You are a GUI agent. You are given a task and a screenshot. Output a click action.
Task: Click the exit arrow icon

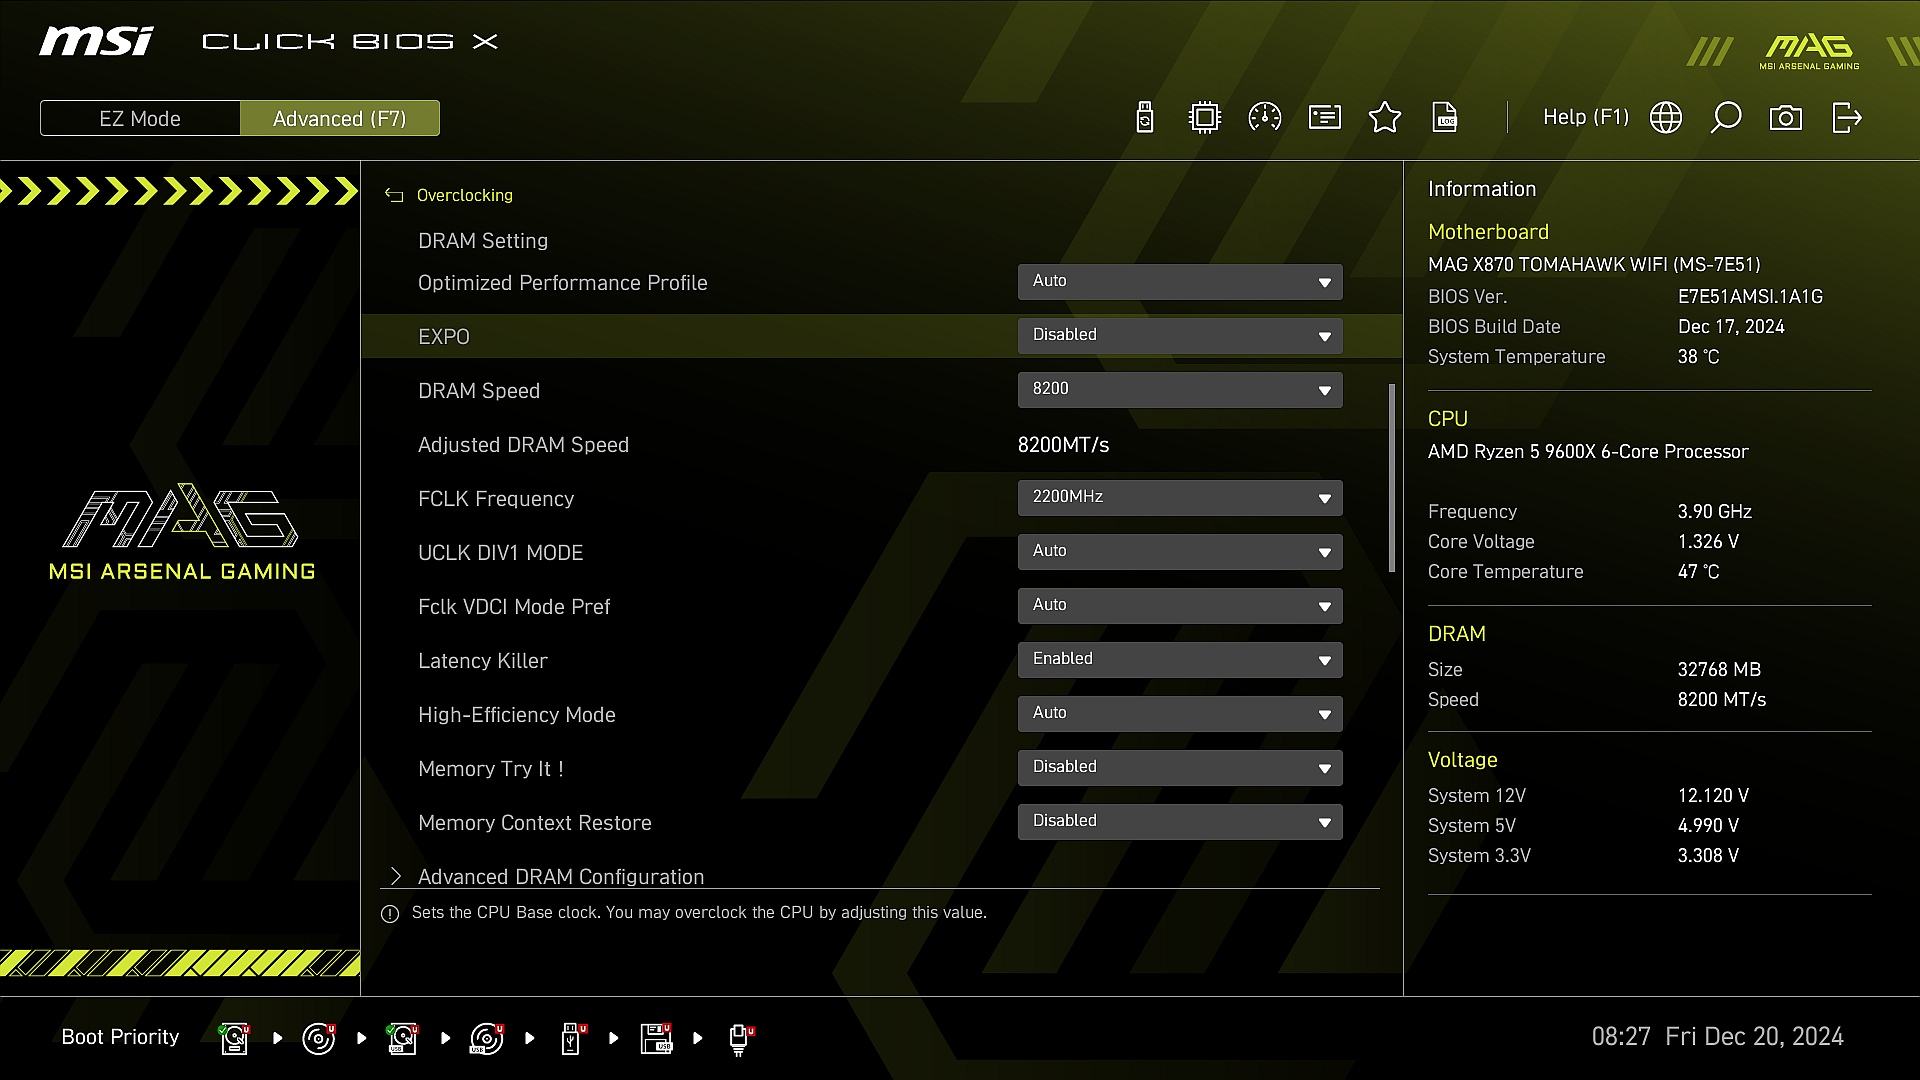click(1846, 118)
